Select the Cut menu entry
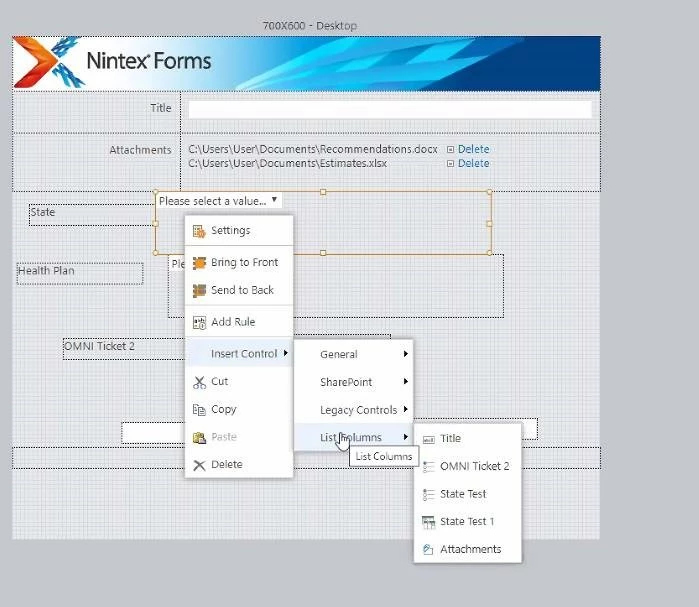The width and height of the screenshot is (699, 607). [239, 381]
